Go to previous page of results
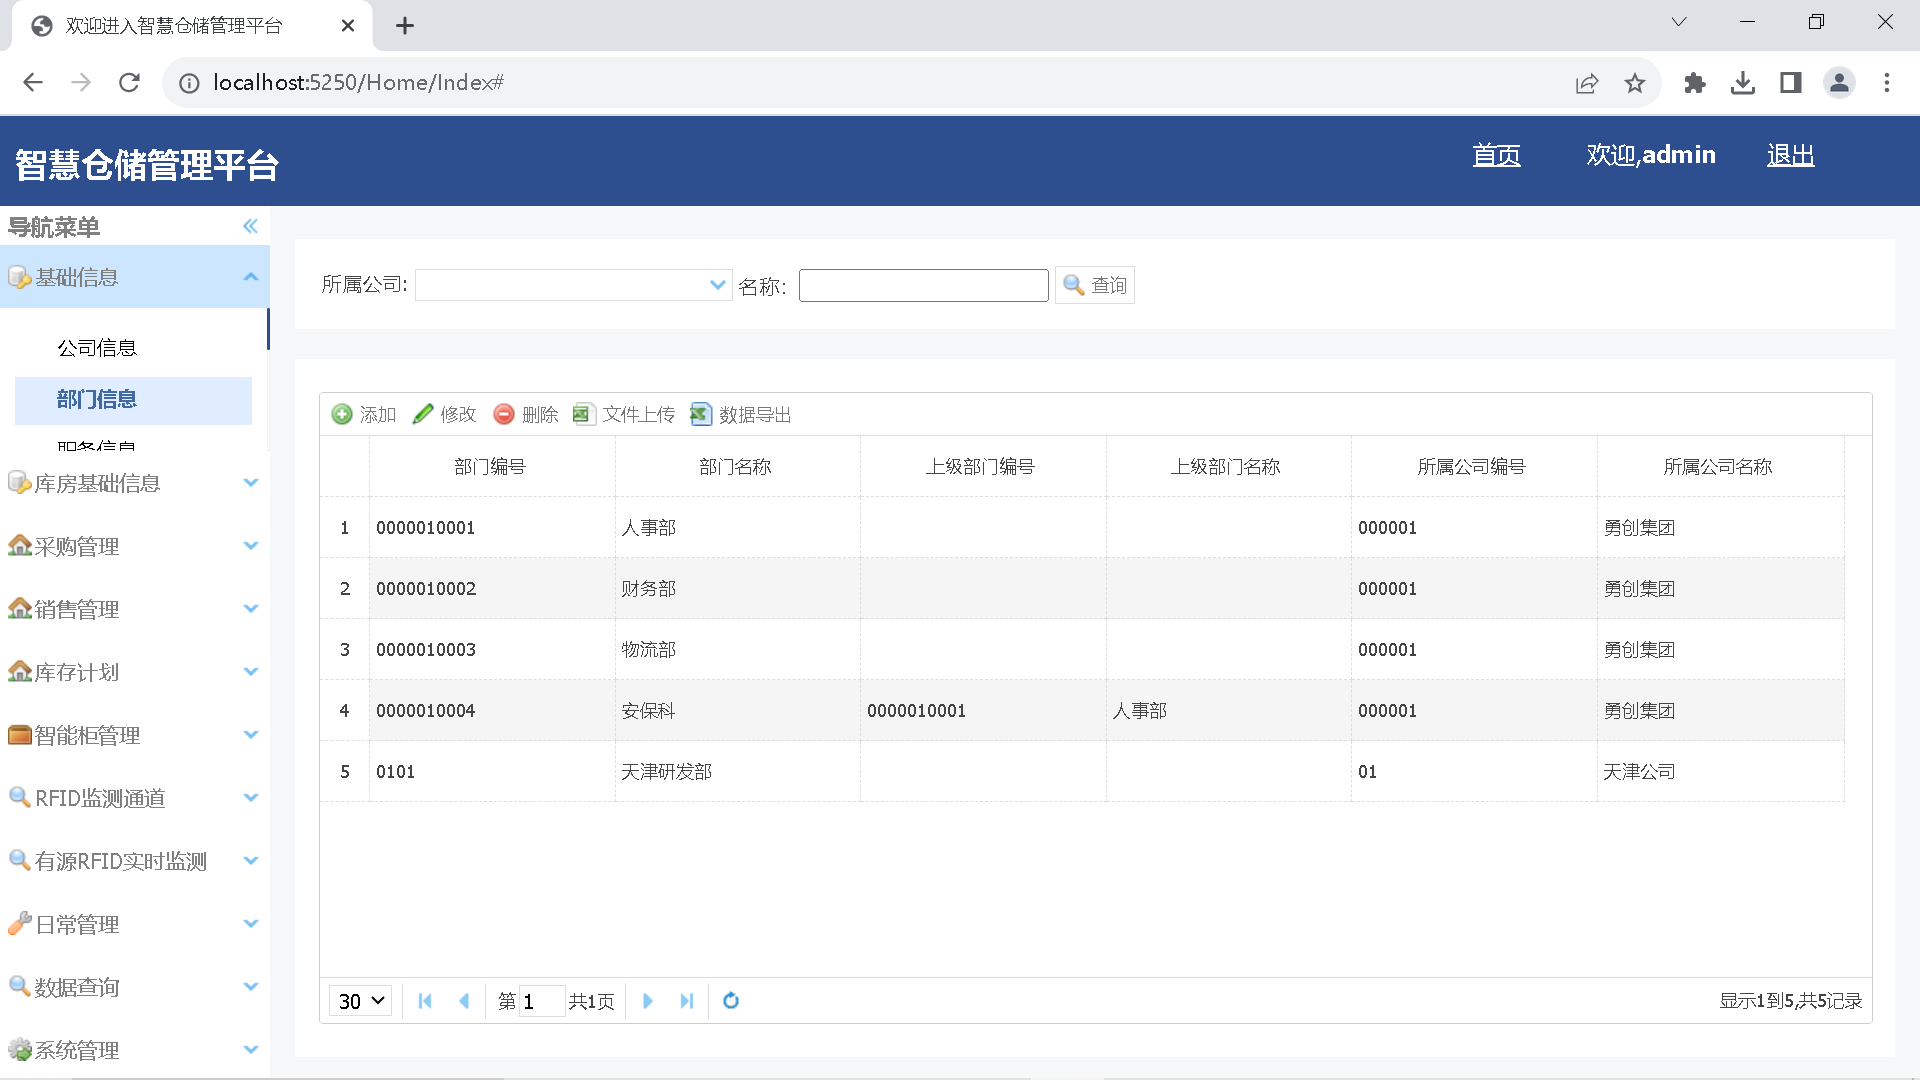Viewport: 1920px width, 1080px height. click(x=464, y=1001)
